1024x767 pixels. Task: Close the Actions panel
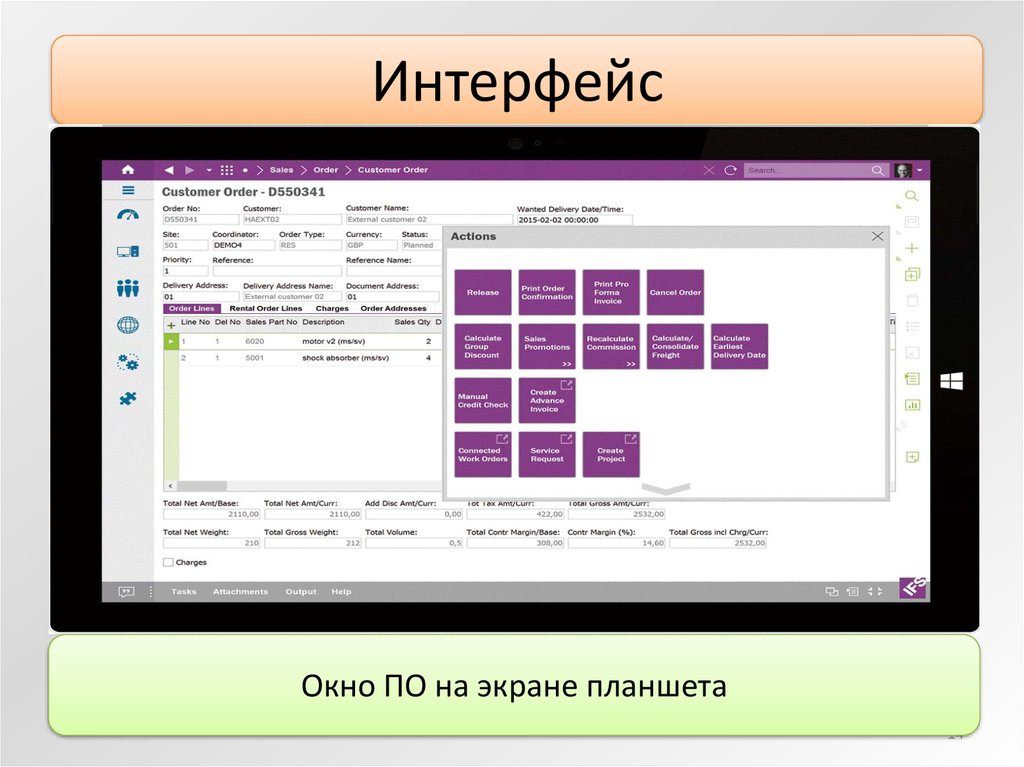coord(877,236)
